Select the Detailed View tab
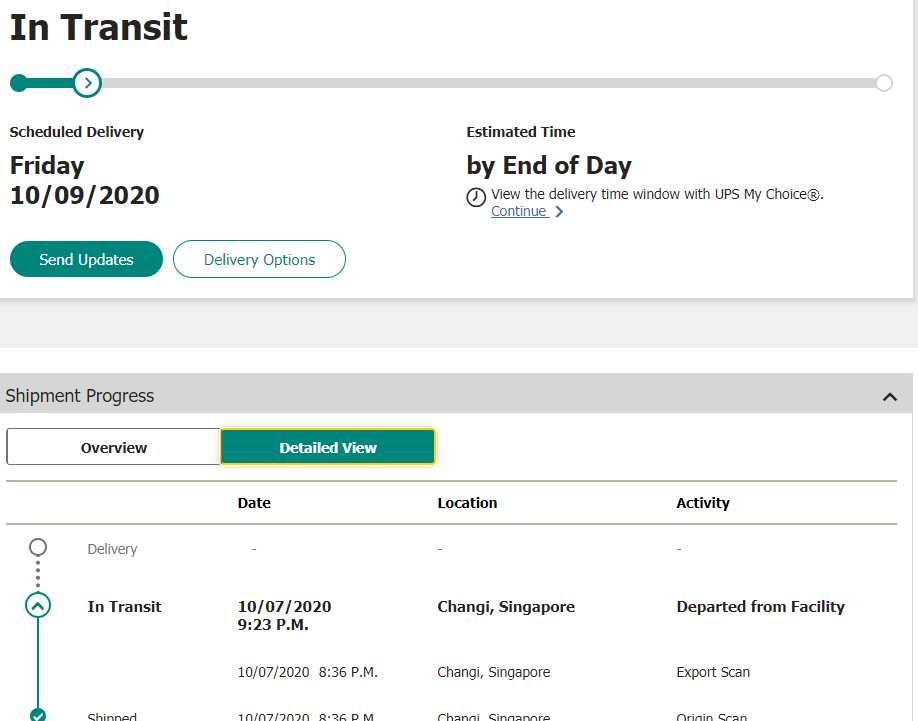 (327, 446)
